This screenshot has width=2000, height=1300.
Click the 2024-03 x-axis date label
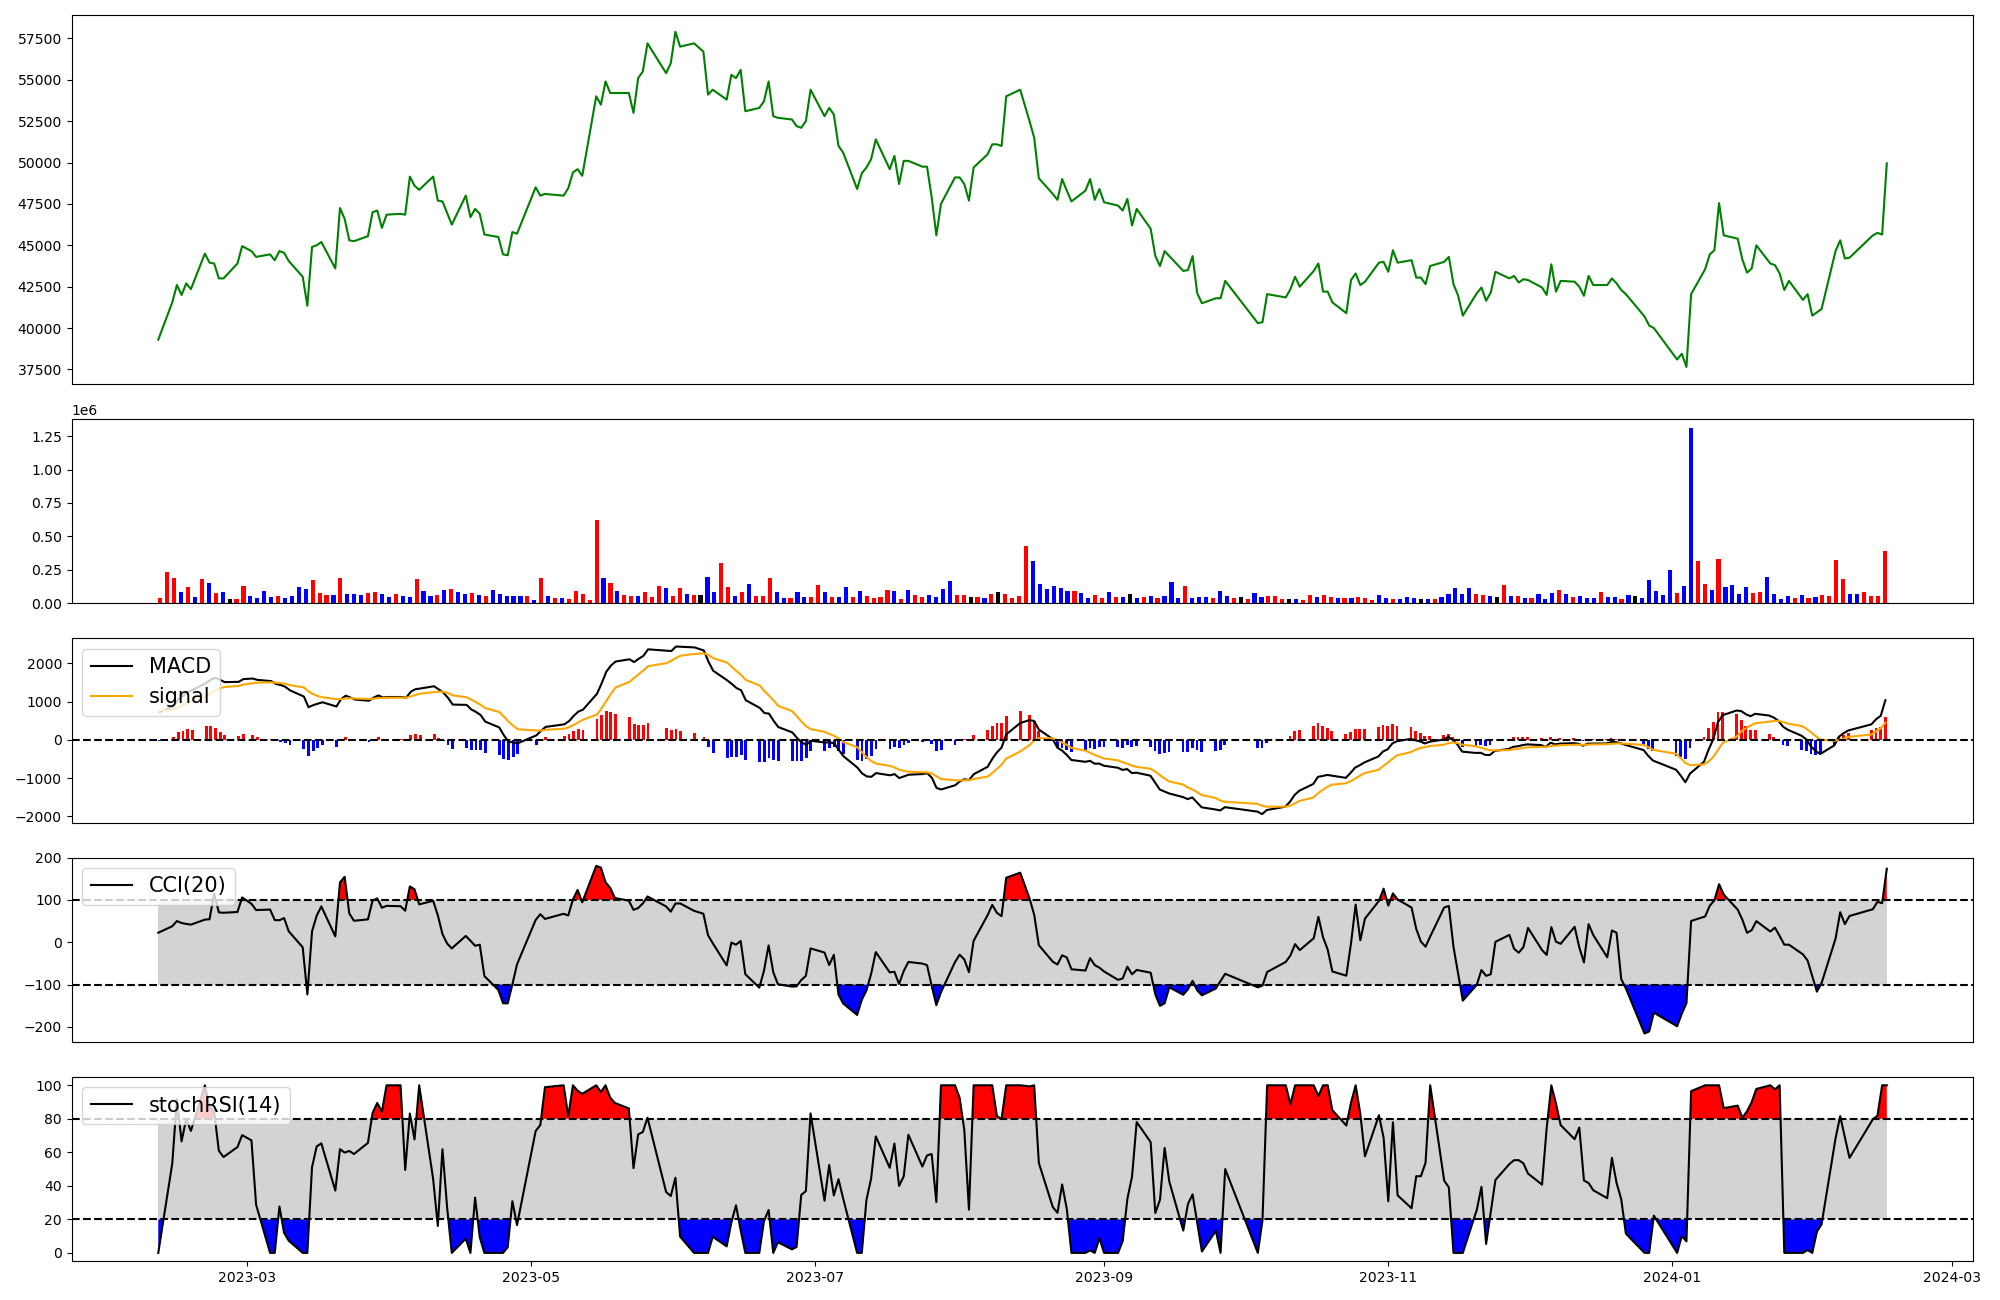1951,1277
